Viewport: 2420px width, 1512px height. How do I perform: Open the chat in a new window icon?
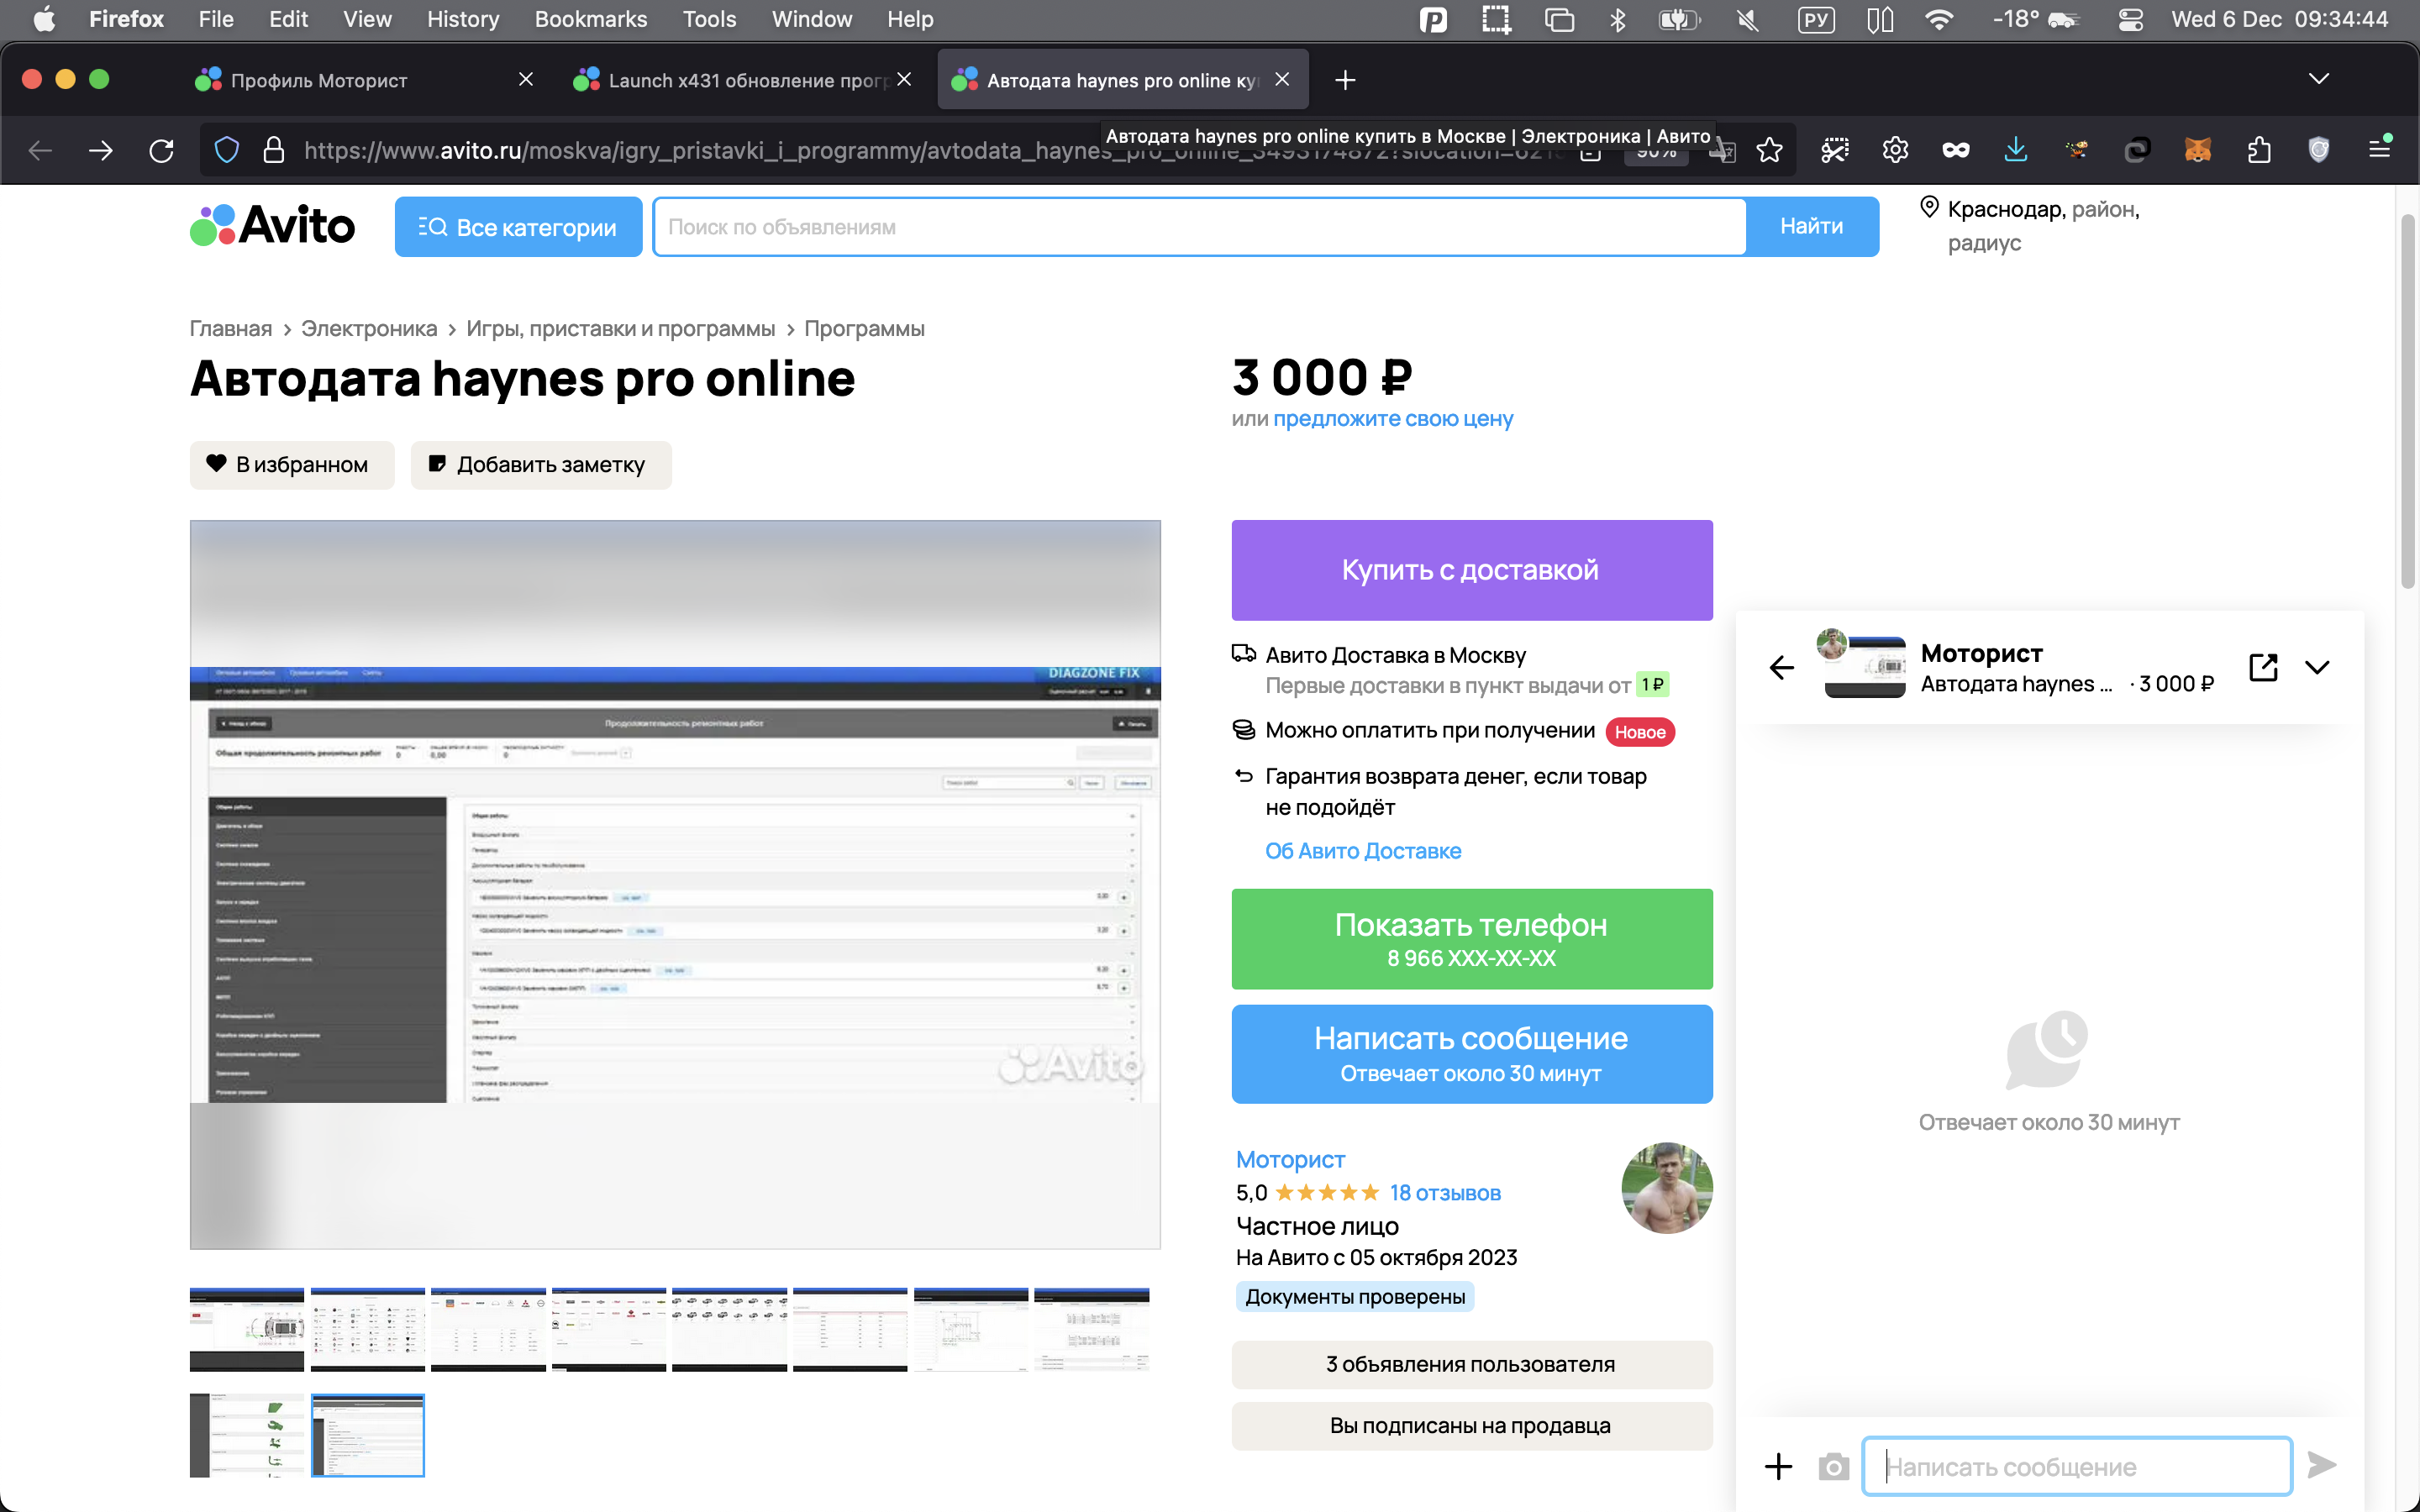[2263, 667]
